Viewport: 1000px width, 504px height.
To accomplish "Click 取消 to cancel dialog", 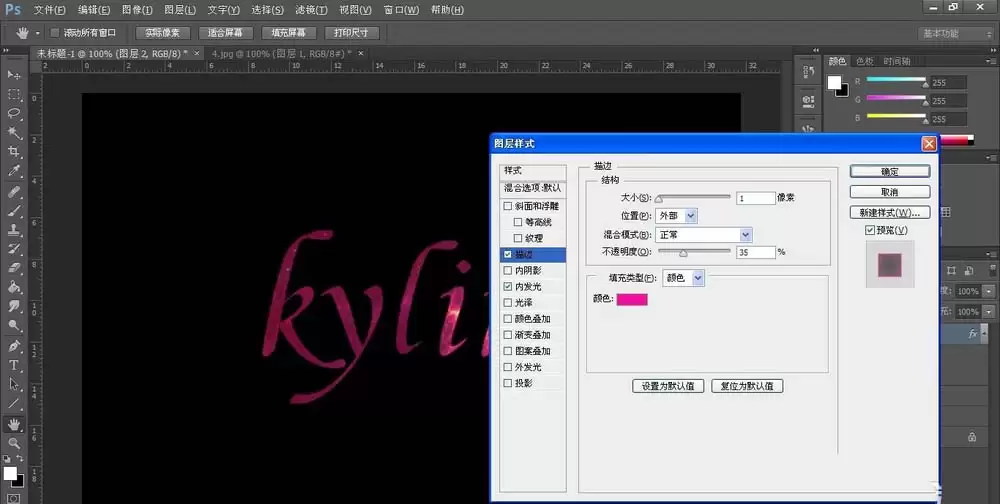I will point(890,192).
